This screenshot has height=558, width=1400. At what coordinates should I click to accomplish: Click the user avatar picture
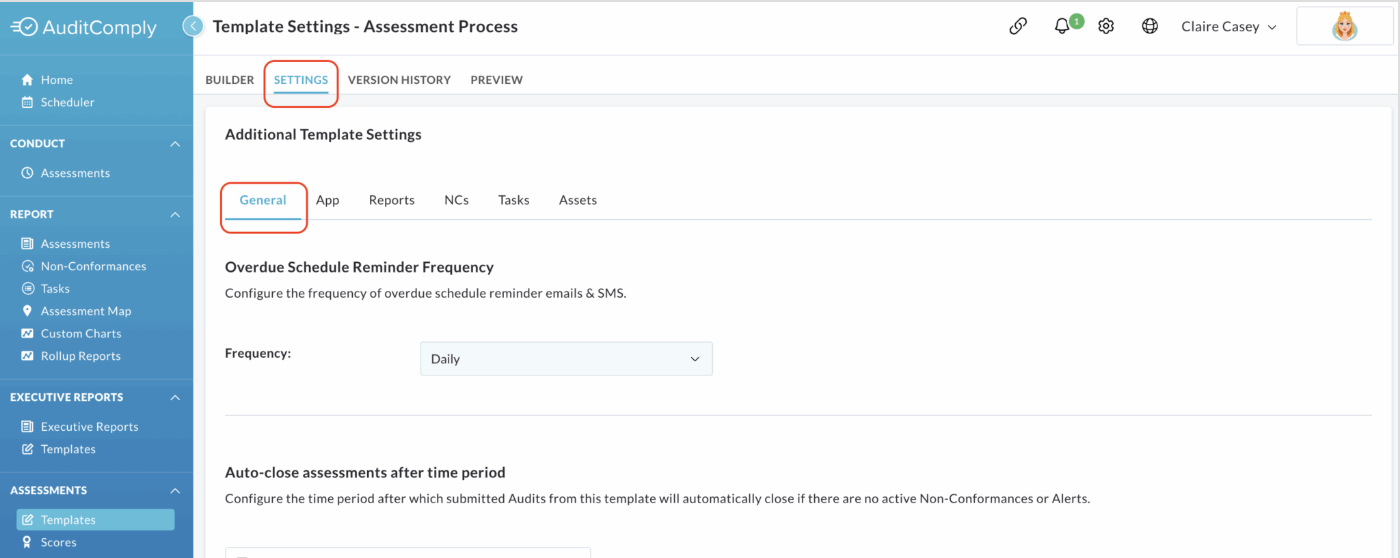(x=1345, y=27)
